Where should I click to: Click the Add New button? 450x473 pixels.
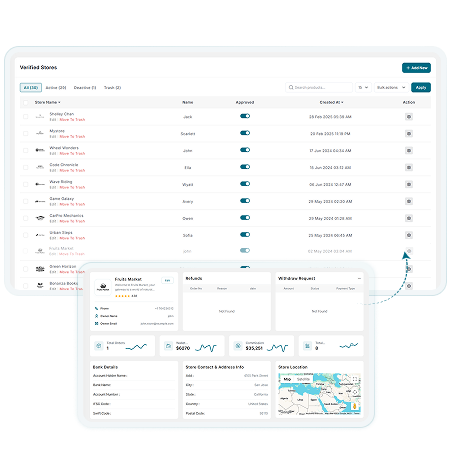click(416, 68)
